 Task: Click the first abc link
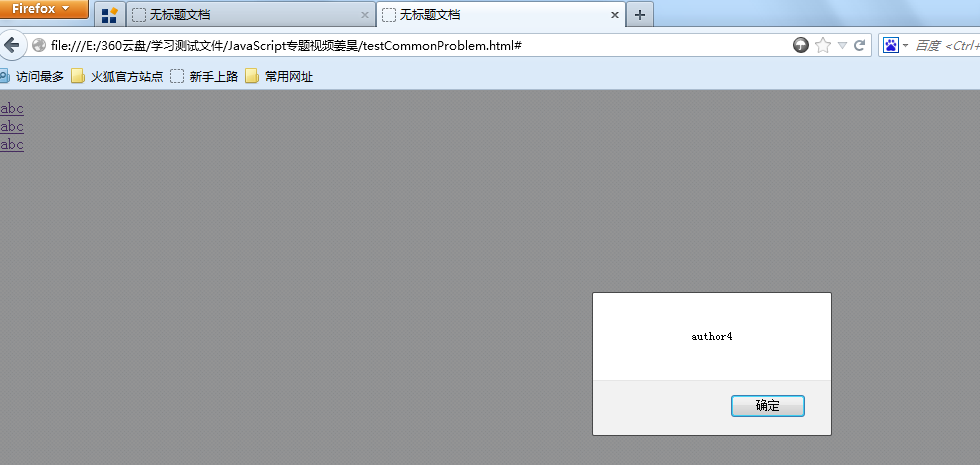tap(12, 109)
